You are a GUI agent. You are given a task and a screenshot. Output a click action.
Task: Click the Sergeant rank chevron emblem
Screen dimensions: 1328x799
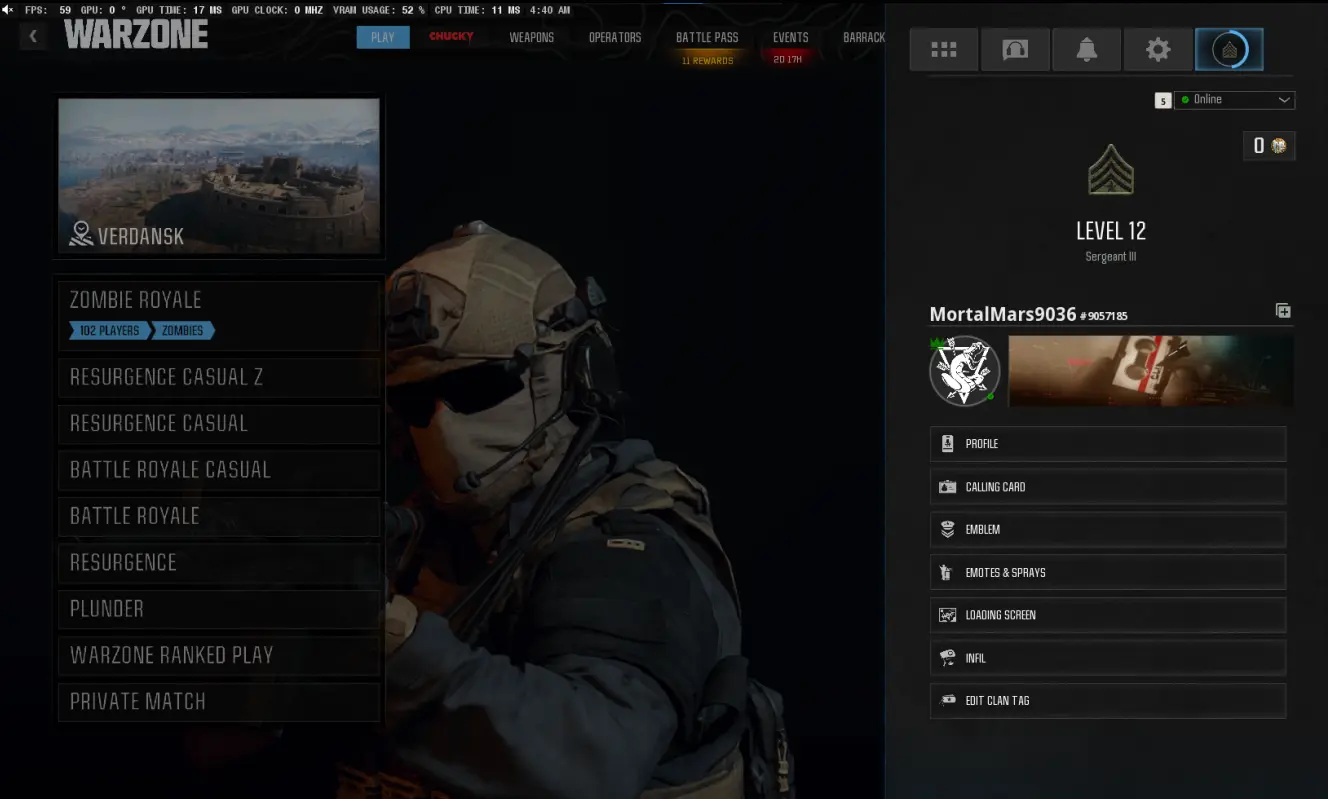(1110, 170)
